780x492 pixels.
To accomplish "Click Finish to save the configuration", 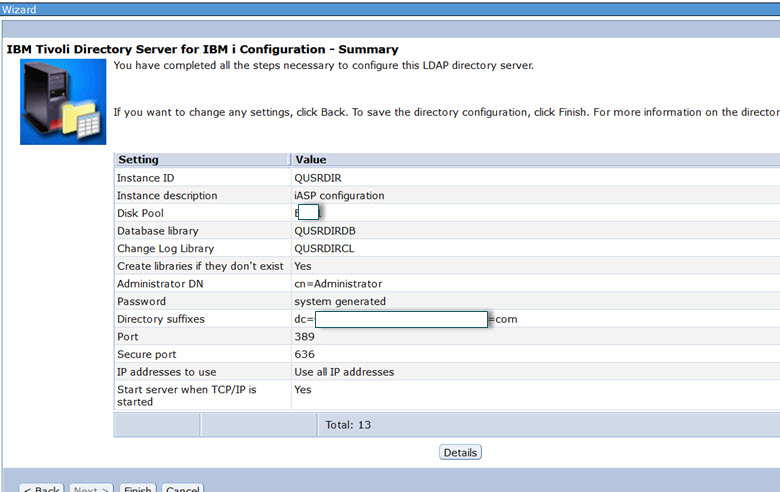I will 137,489.
